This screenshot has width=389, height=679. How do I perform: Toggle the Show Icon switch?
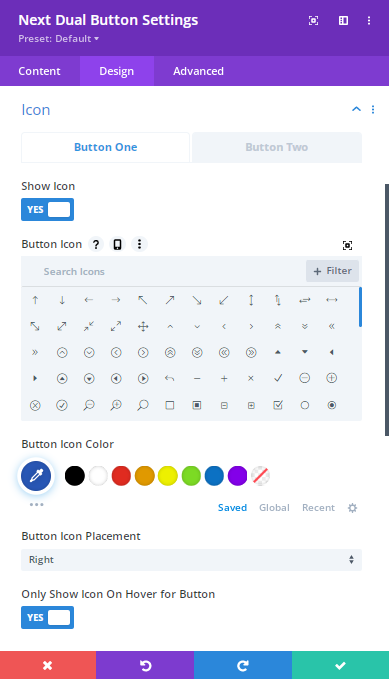(x=48, y=210)
